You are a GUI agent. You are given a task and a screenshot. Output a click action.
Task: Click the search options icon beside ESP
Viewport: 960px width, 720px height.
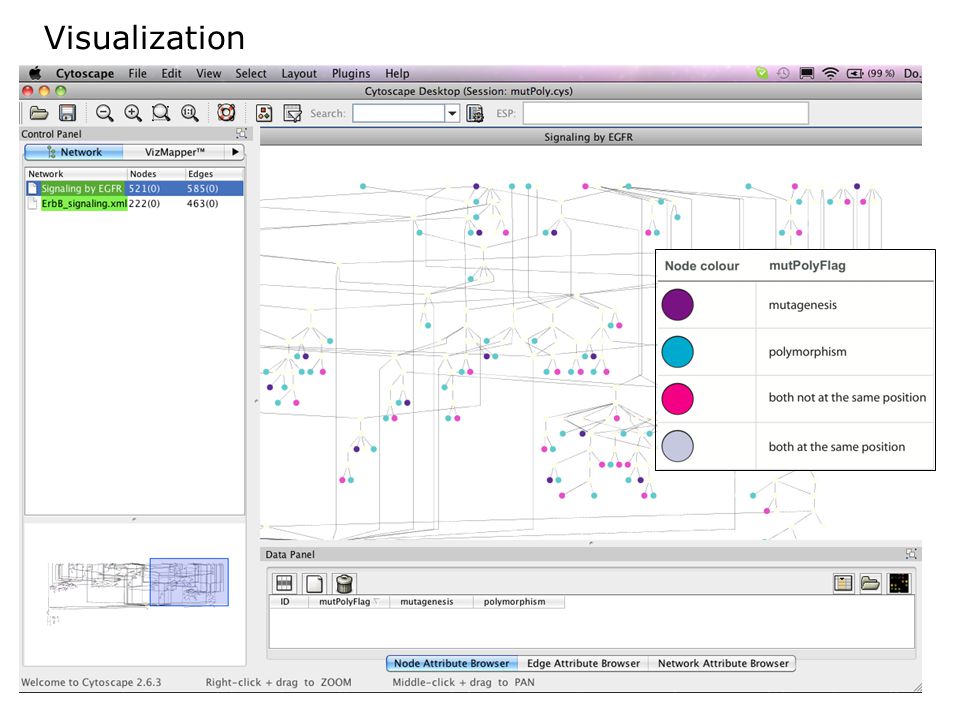[x=475, y=113]
